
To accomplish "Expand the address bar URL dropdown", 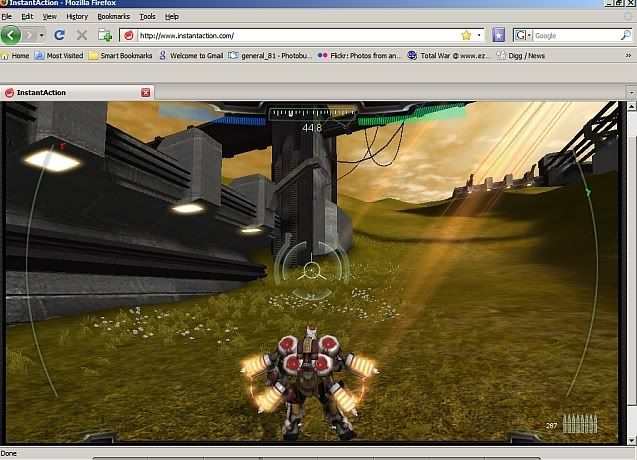I will pyautogui.click(x=479, y=35).
